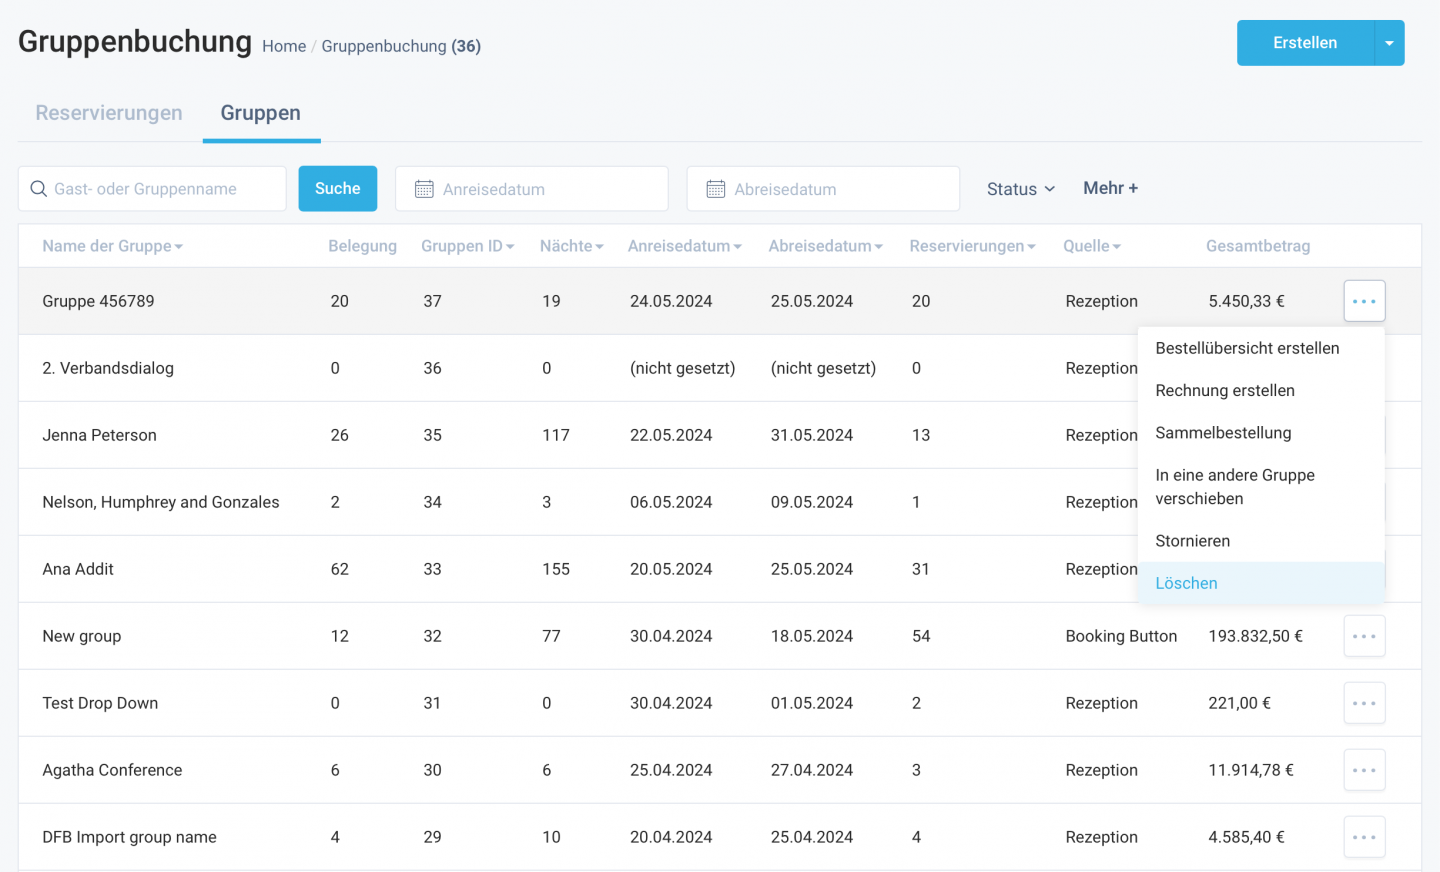The height and width of the screenshot is (872, 1440).
Task: Open the Abreisedatum date field
Action: (x=823, y=188)
